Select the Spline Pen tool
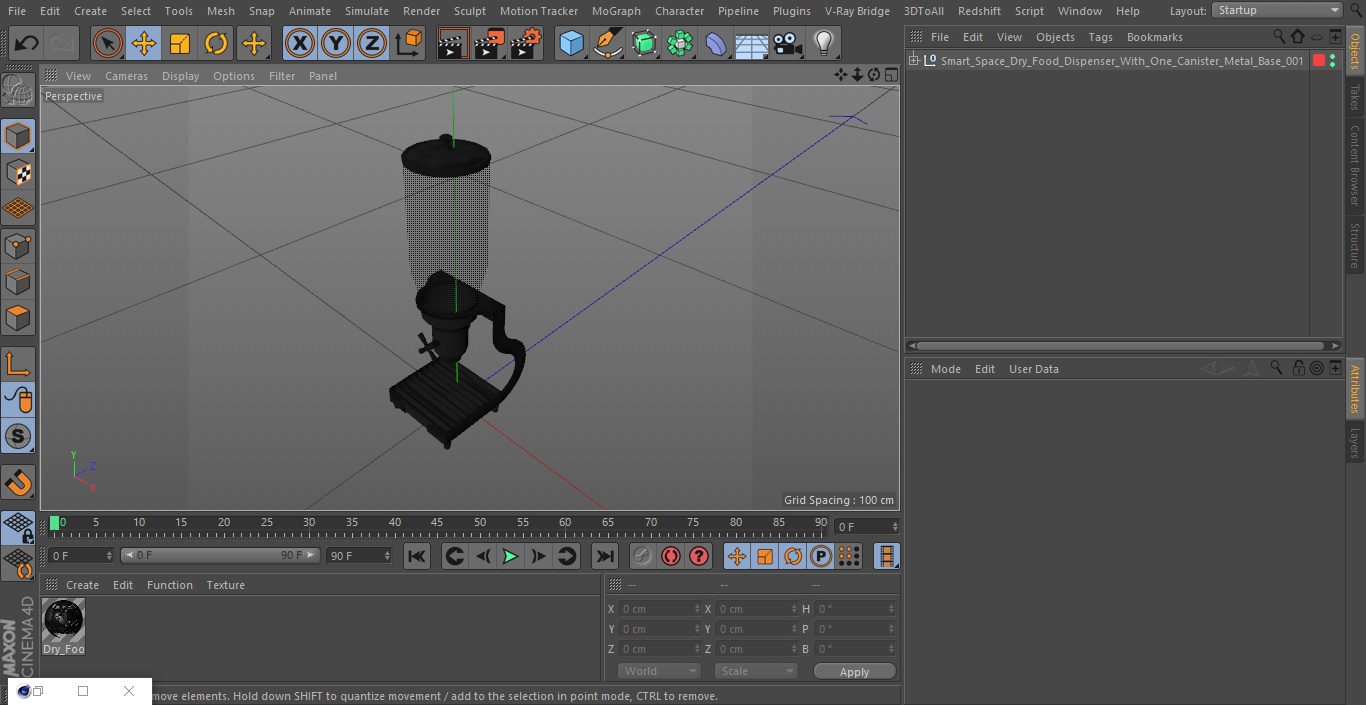The image size is (1366, 705). (607, 43)
